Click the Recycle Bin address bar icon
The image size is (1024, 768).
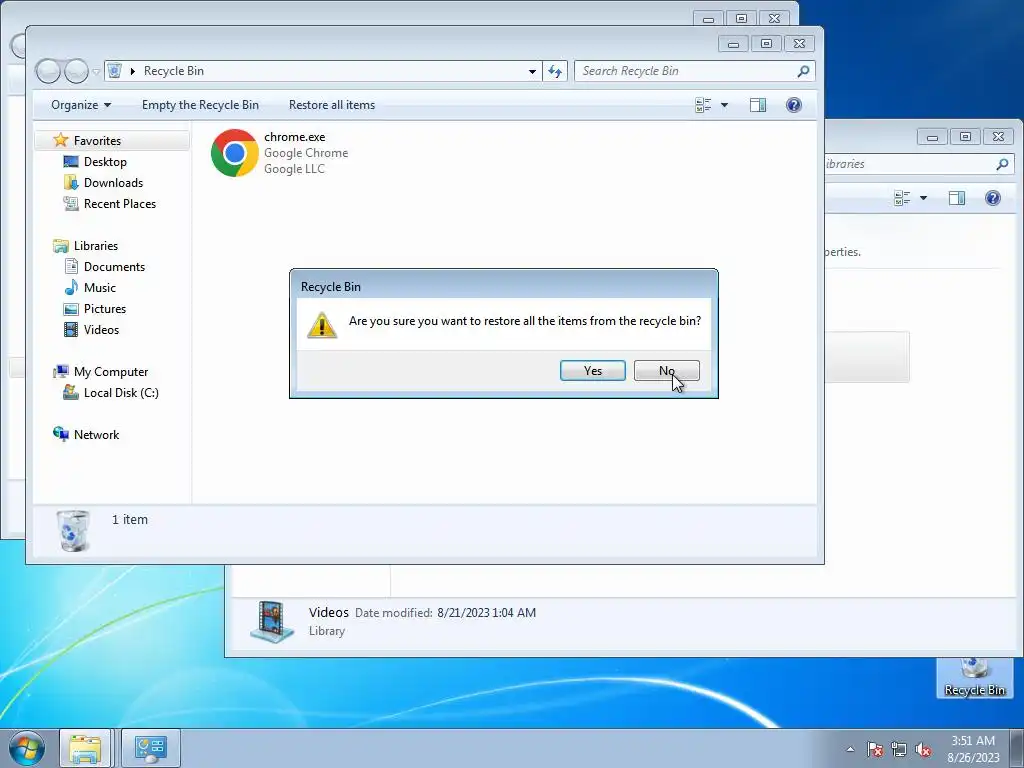click(x=114, y=71)
